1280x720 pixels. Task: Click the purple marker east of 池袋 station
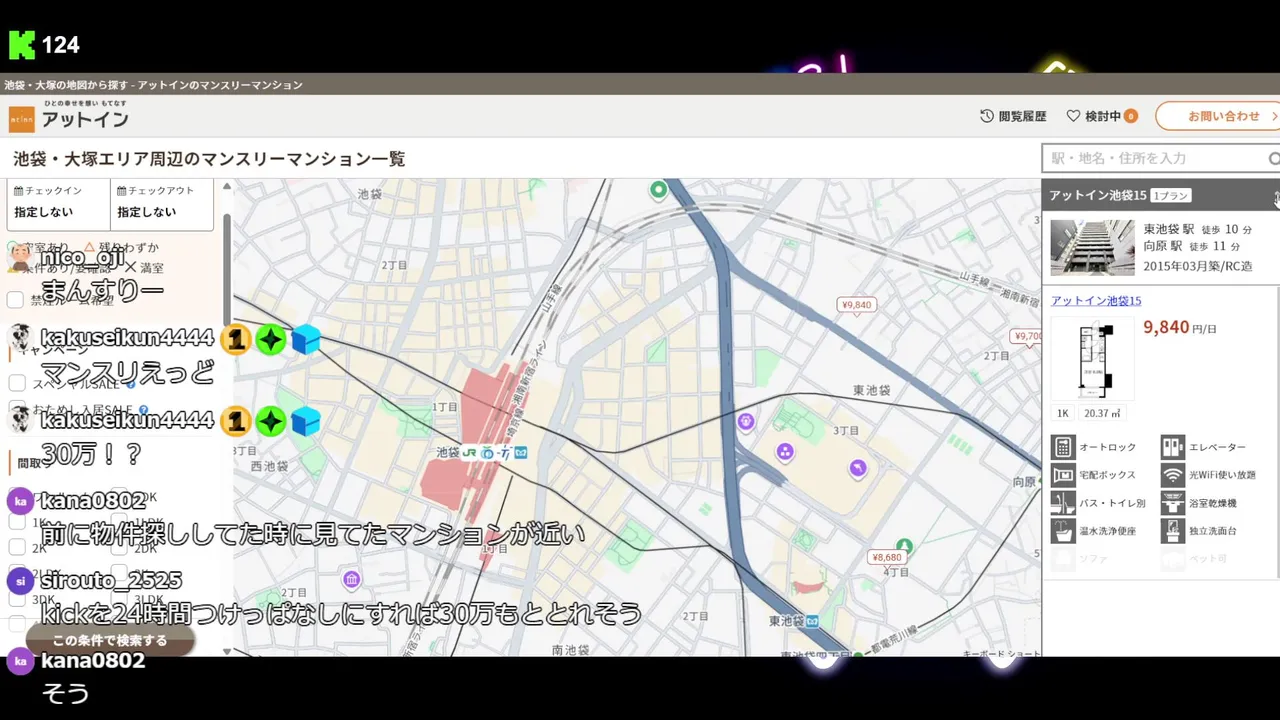pos(746,422)
